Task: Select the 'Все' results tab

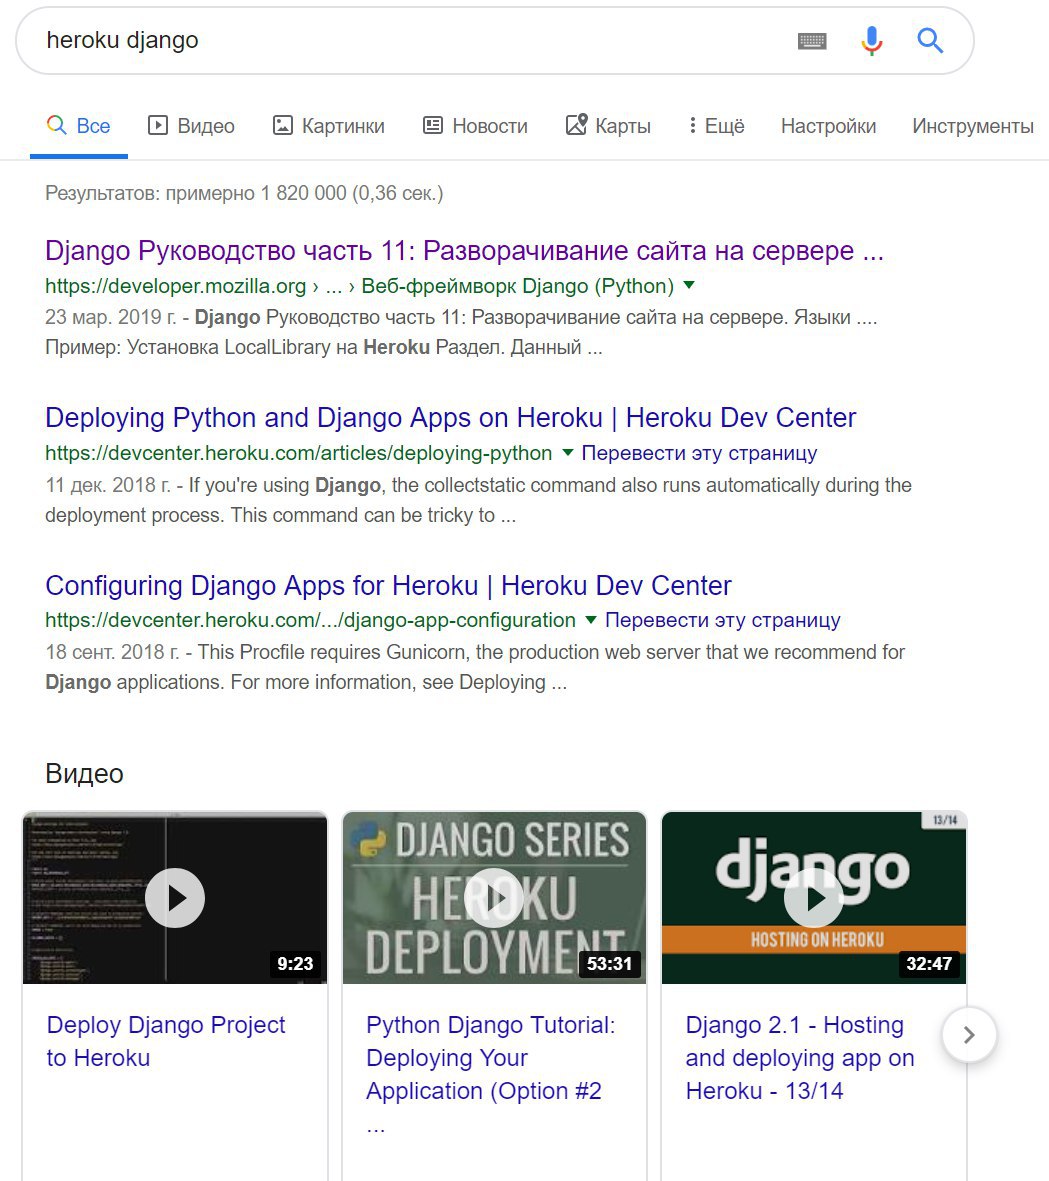Action: click(78, 126)
